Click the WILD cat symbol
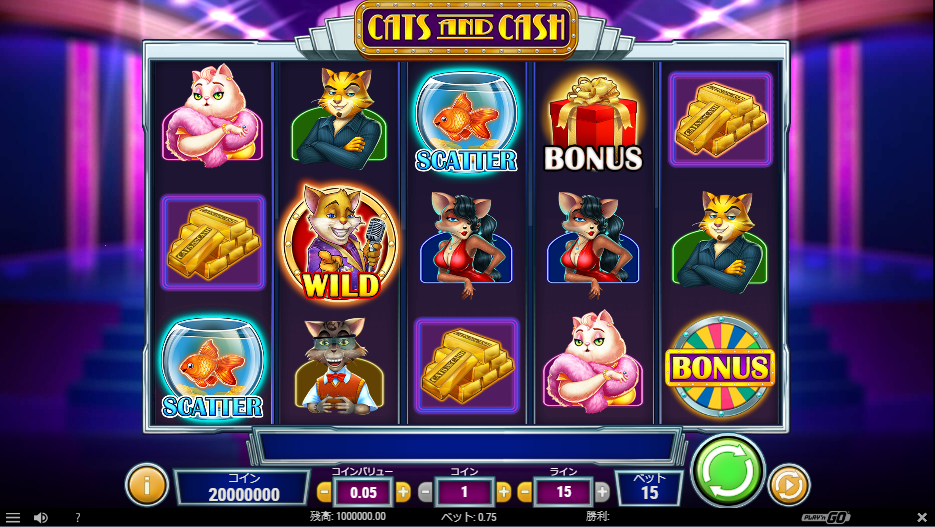This screenshot has height=527, width=935. click(340, 242)
